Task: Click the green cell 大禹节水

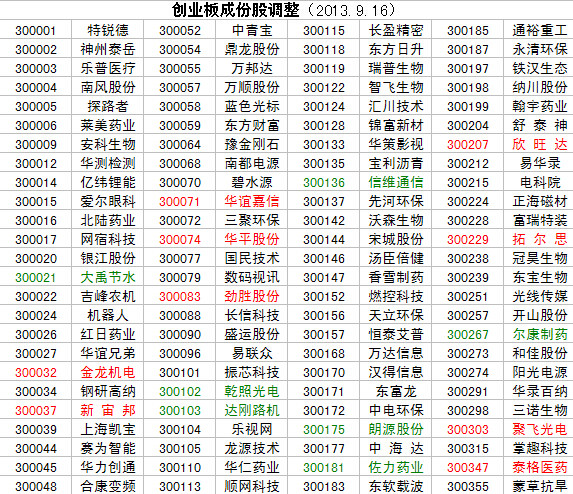Action: click(108, 277)
